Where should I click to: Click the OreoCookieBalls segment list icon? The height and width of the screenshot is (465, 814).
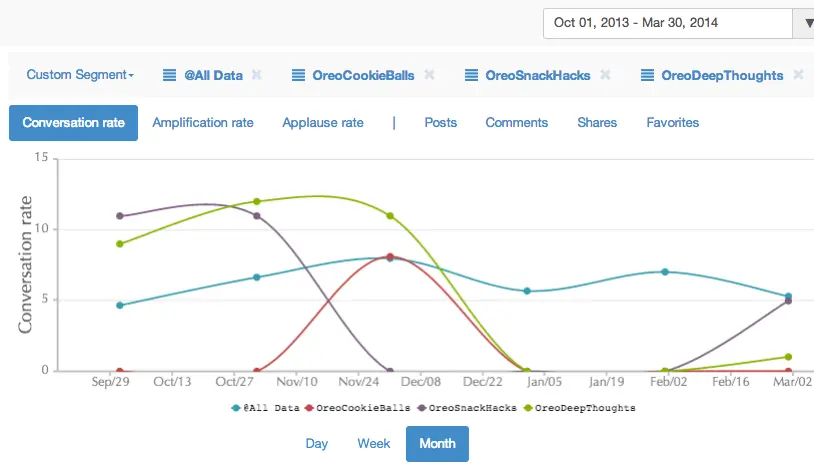pos(298,75)
